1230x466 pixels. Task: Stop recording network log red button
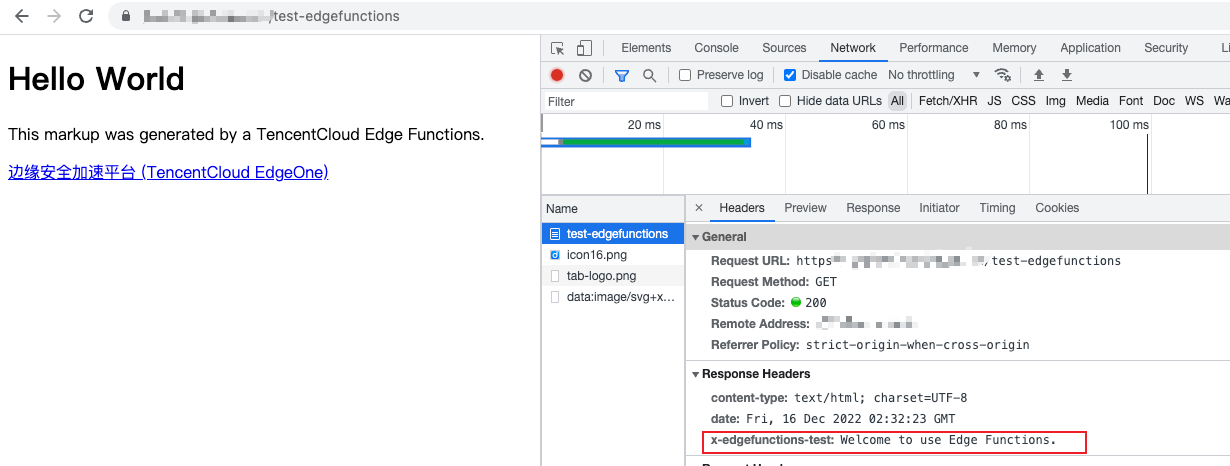point(557,75)
